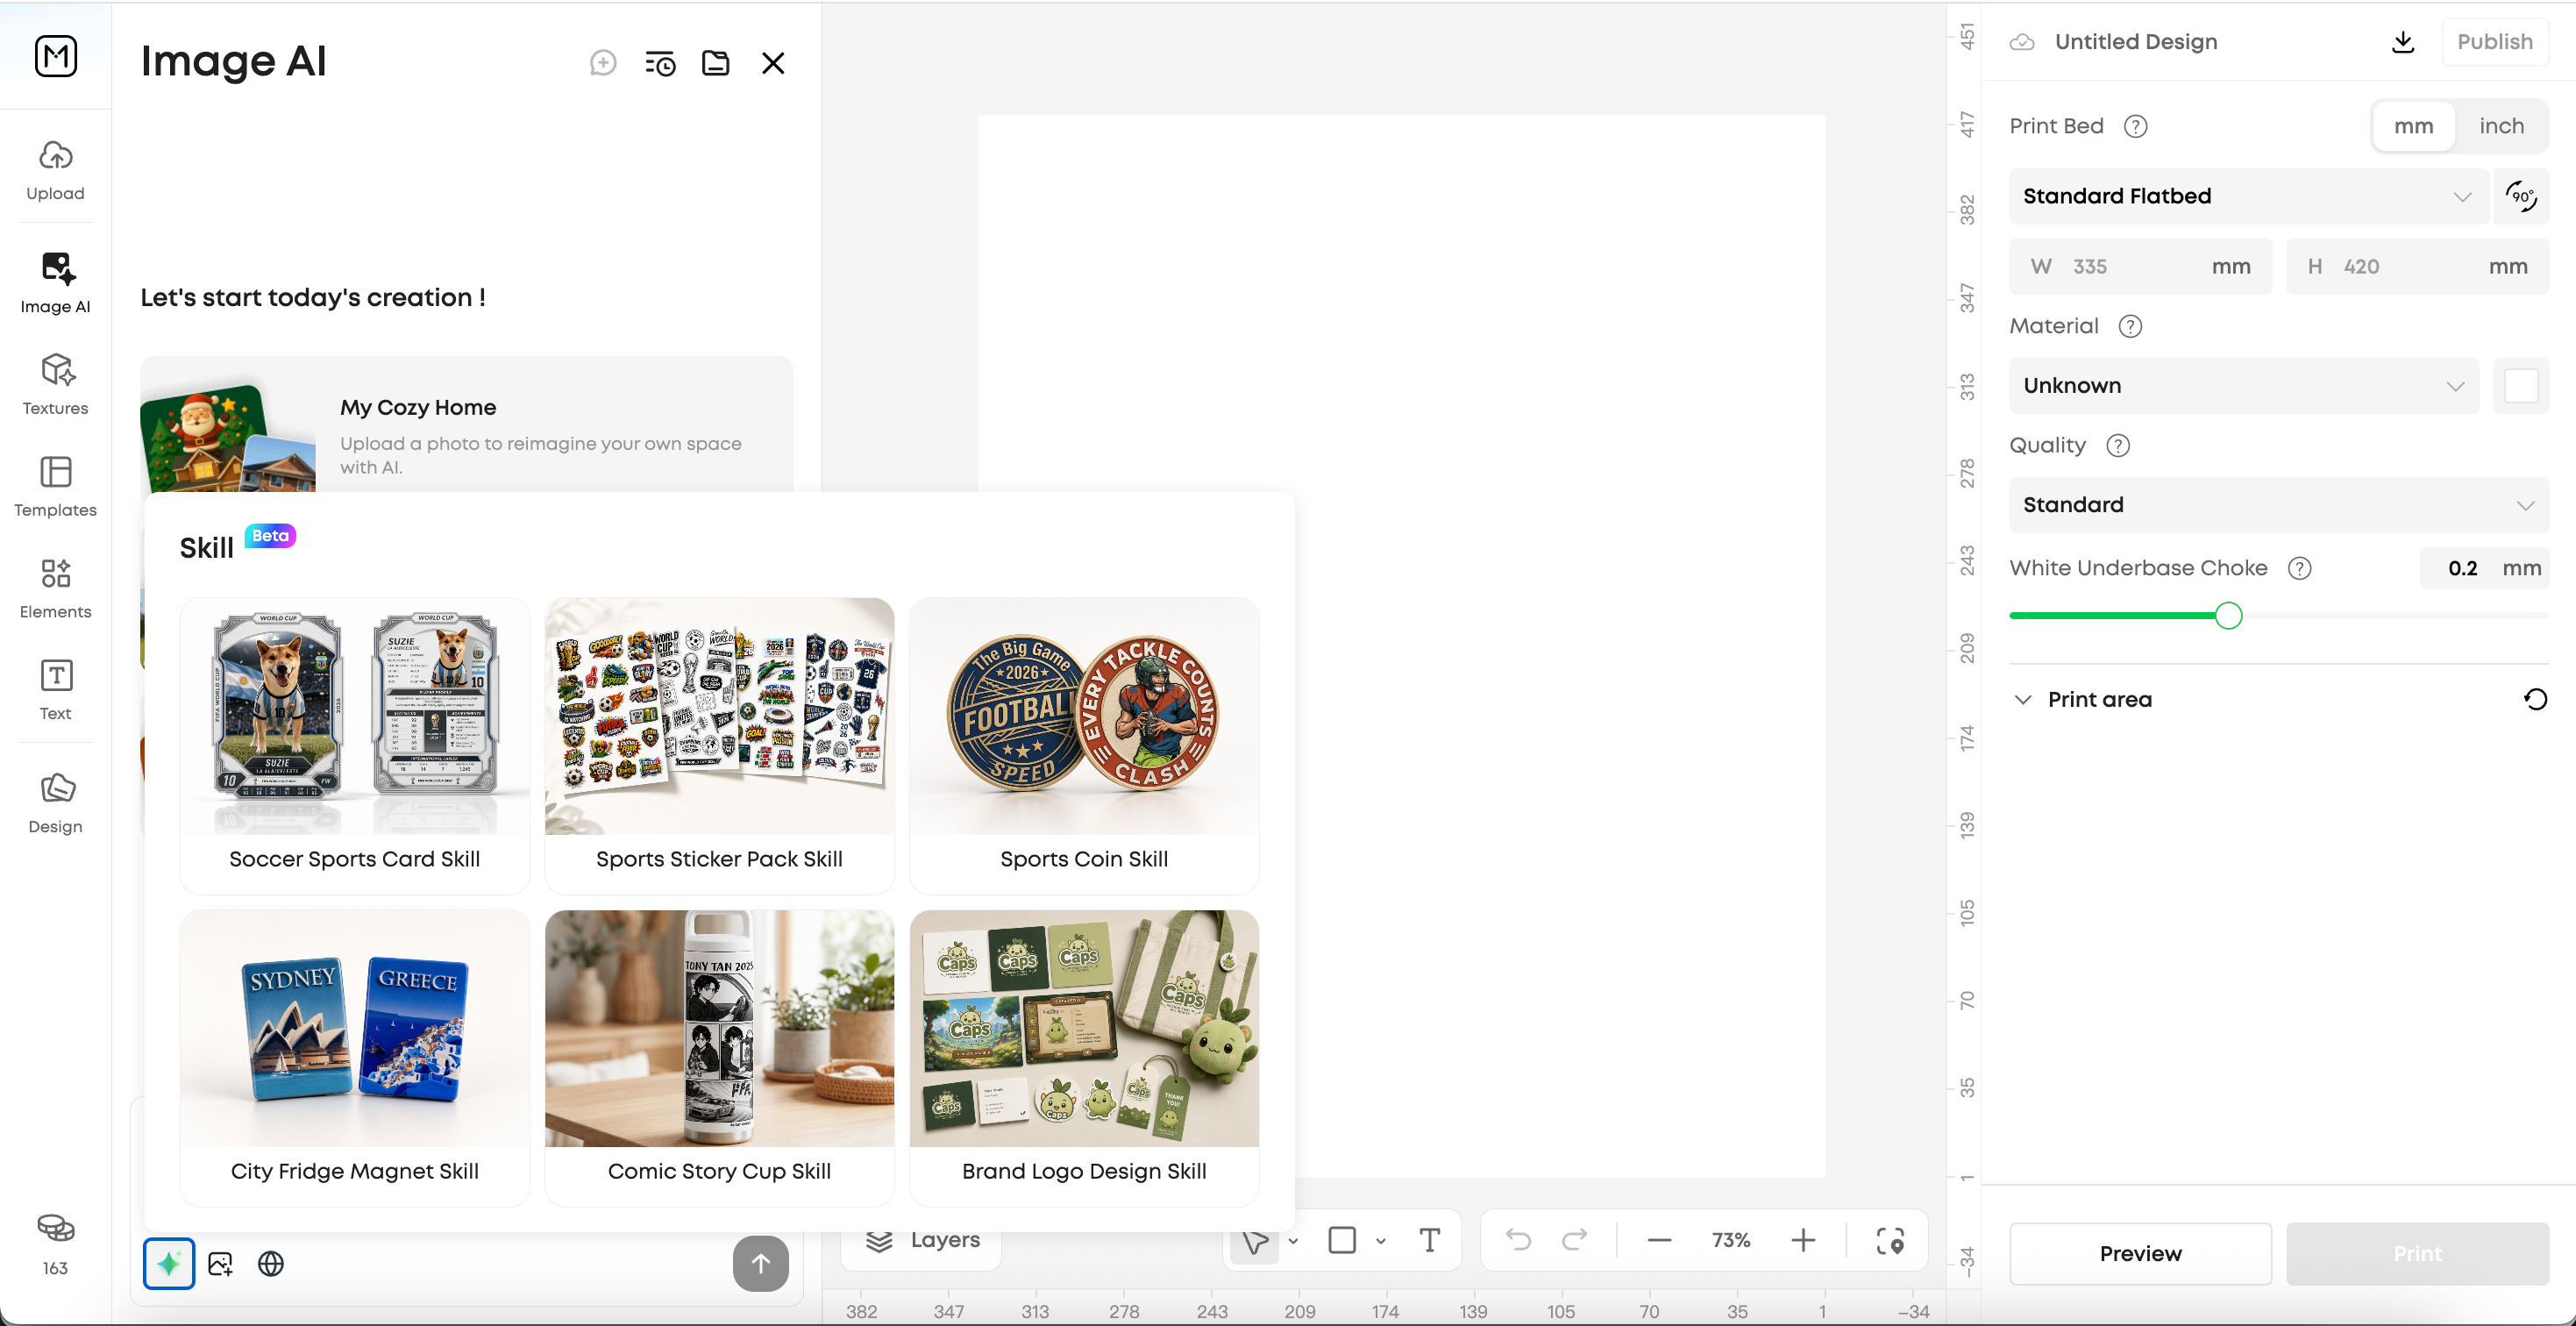Select Brand Logo Design Skill

(1084, 1057)
